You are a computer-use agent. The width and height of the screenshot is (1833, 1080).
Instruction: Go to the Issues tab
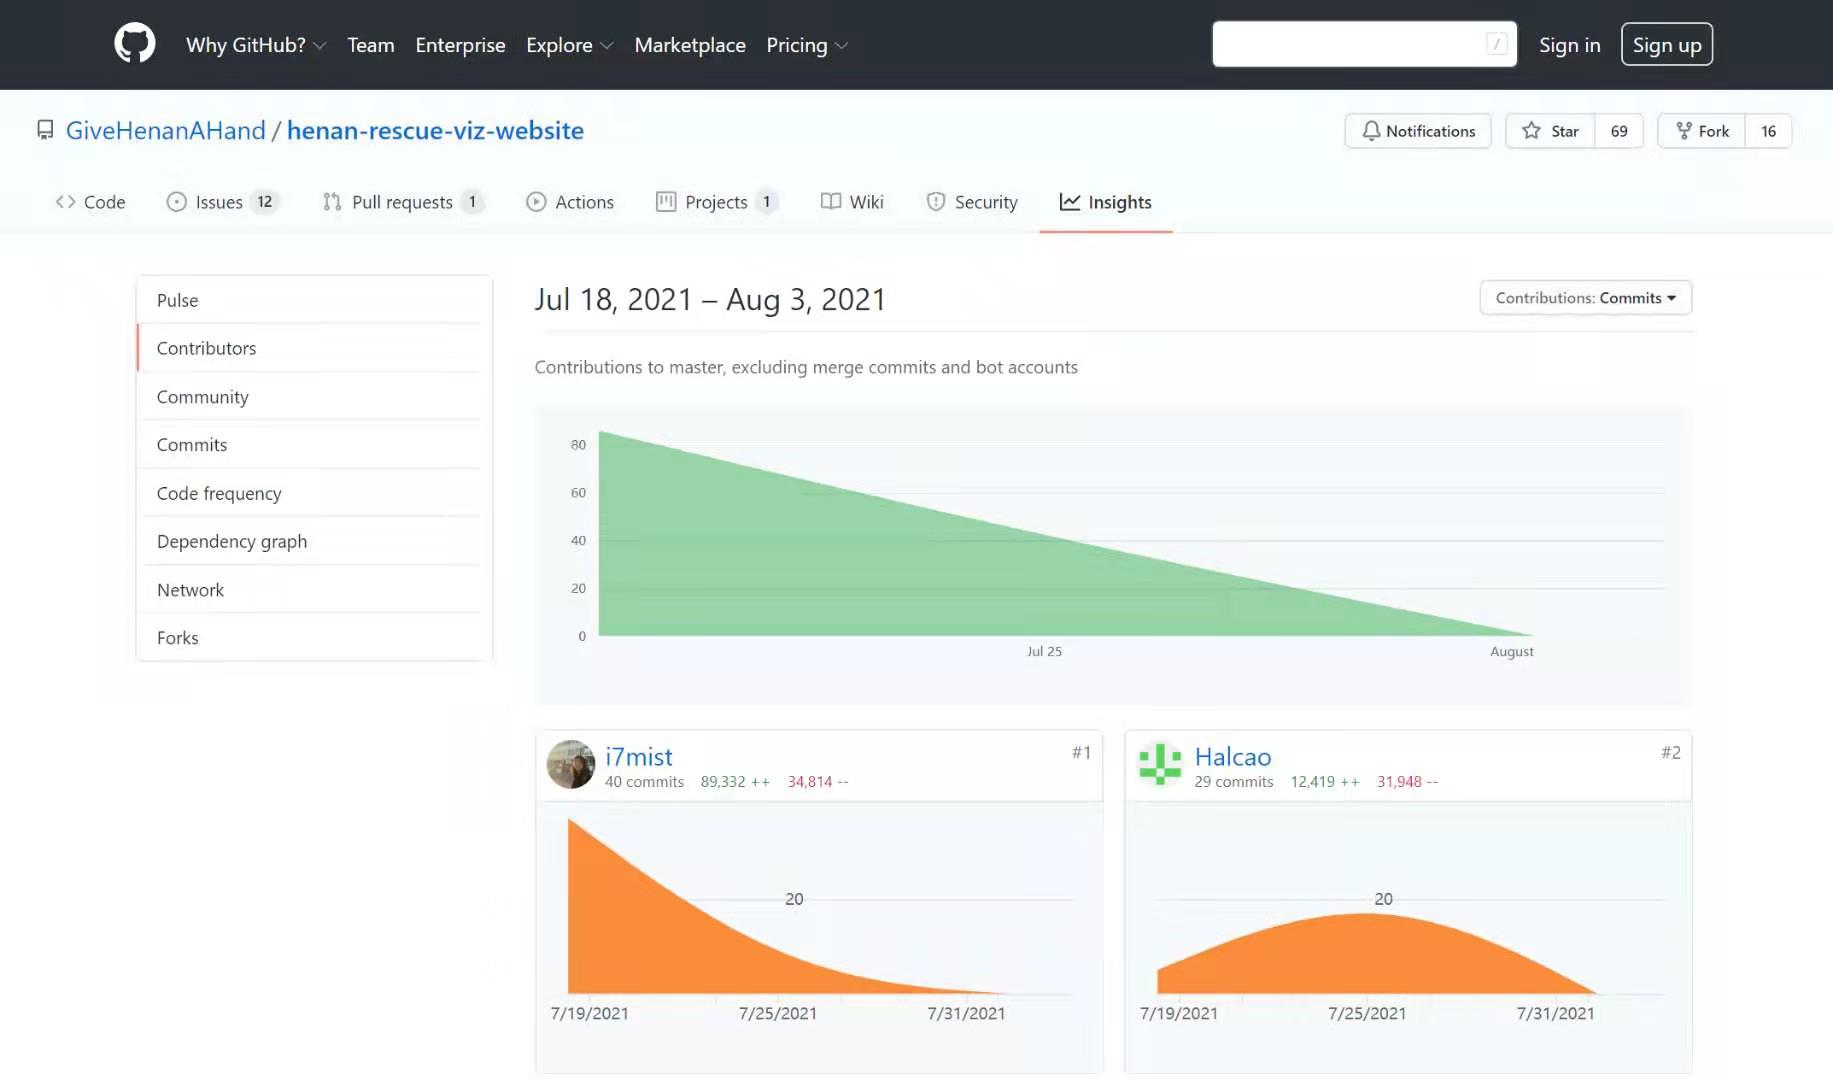pos(221,202)
